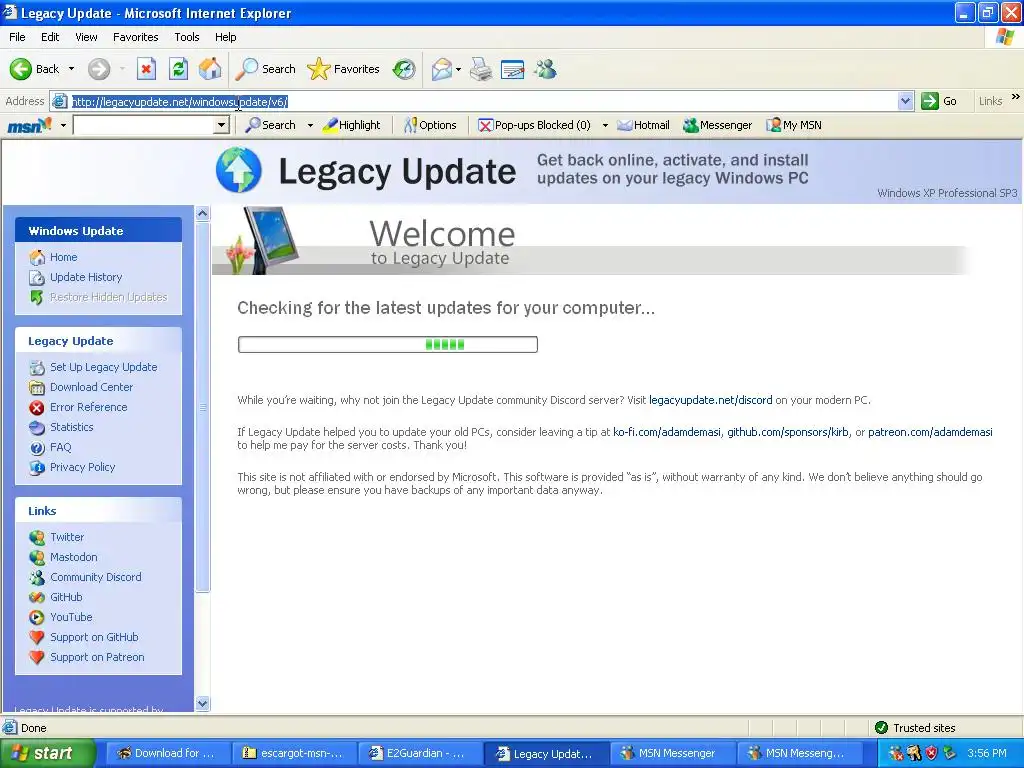
Task: Click Restore Hidden Updates in the sidebar
Action: pos(99,297)
